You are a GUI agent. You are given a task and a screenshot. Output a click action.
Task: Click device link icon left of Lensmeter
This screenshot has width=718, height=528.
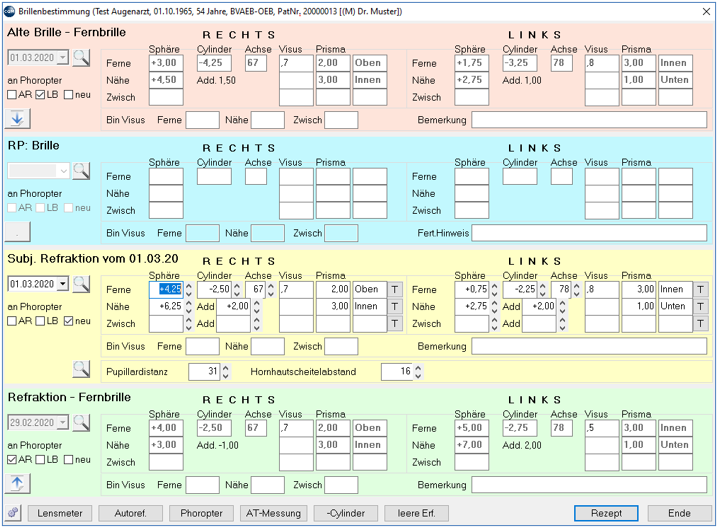tap(13, 513)
